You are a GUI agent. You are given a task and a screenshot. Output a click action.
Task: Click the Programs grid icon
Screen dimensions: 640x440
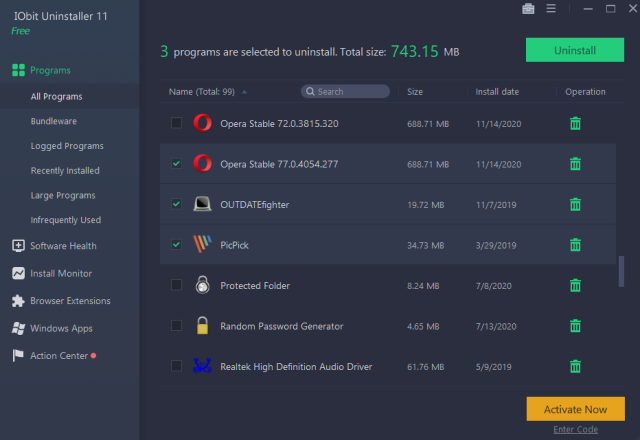18,70
